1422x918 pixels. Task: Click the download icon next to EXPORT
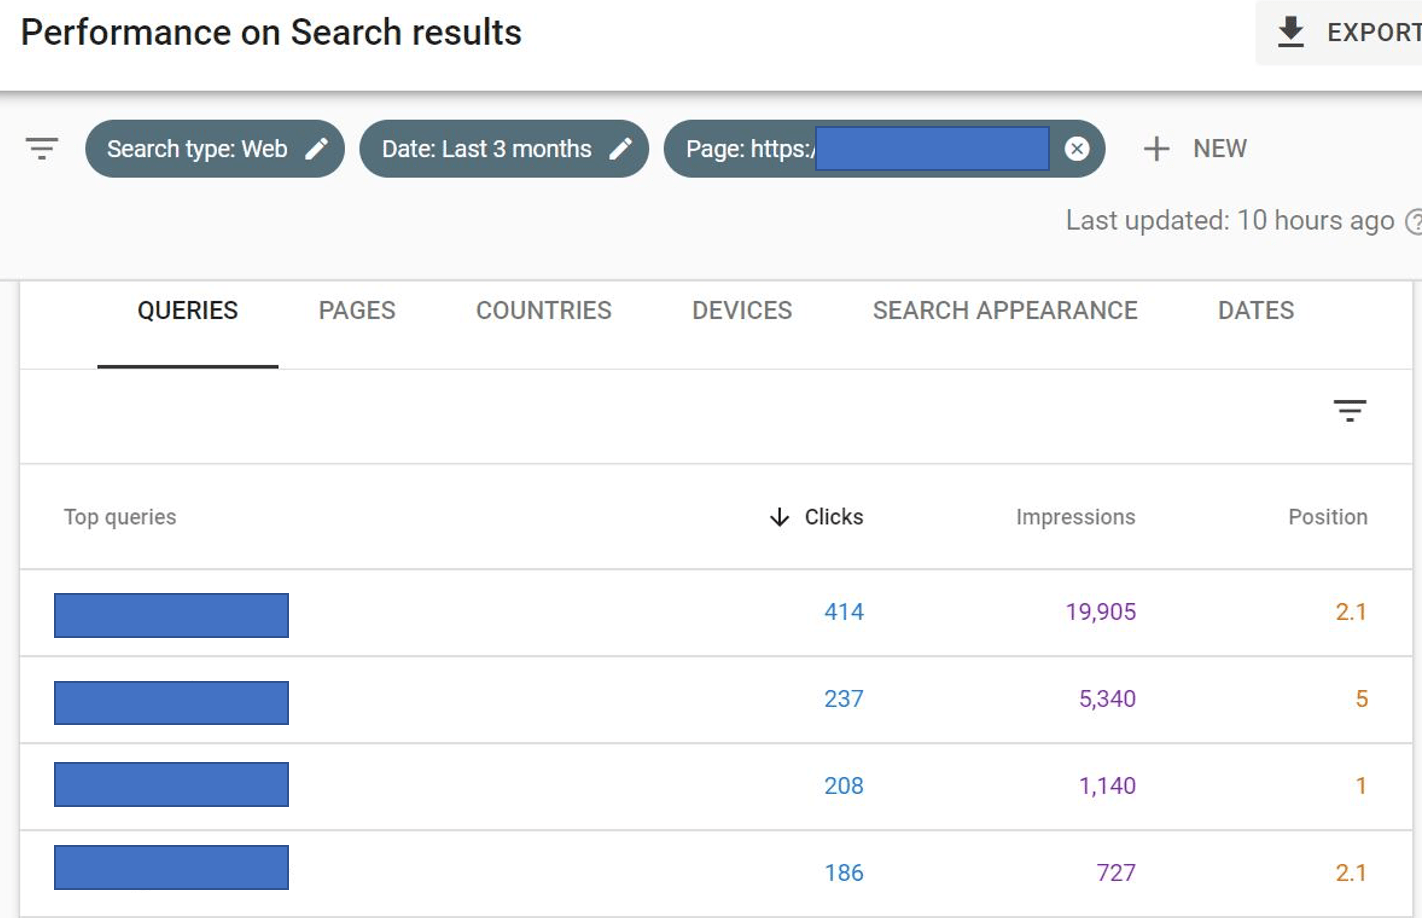click(1290, 31)
